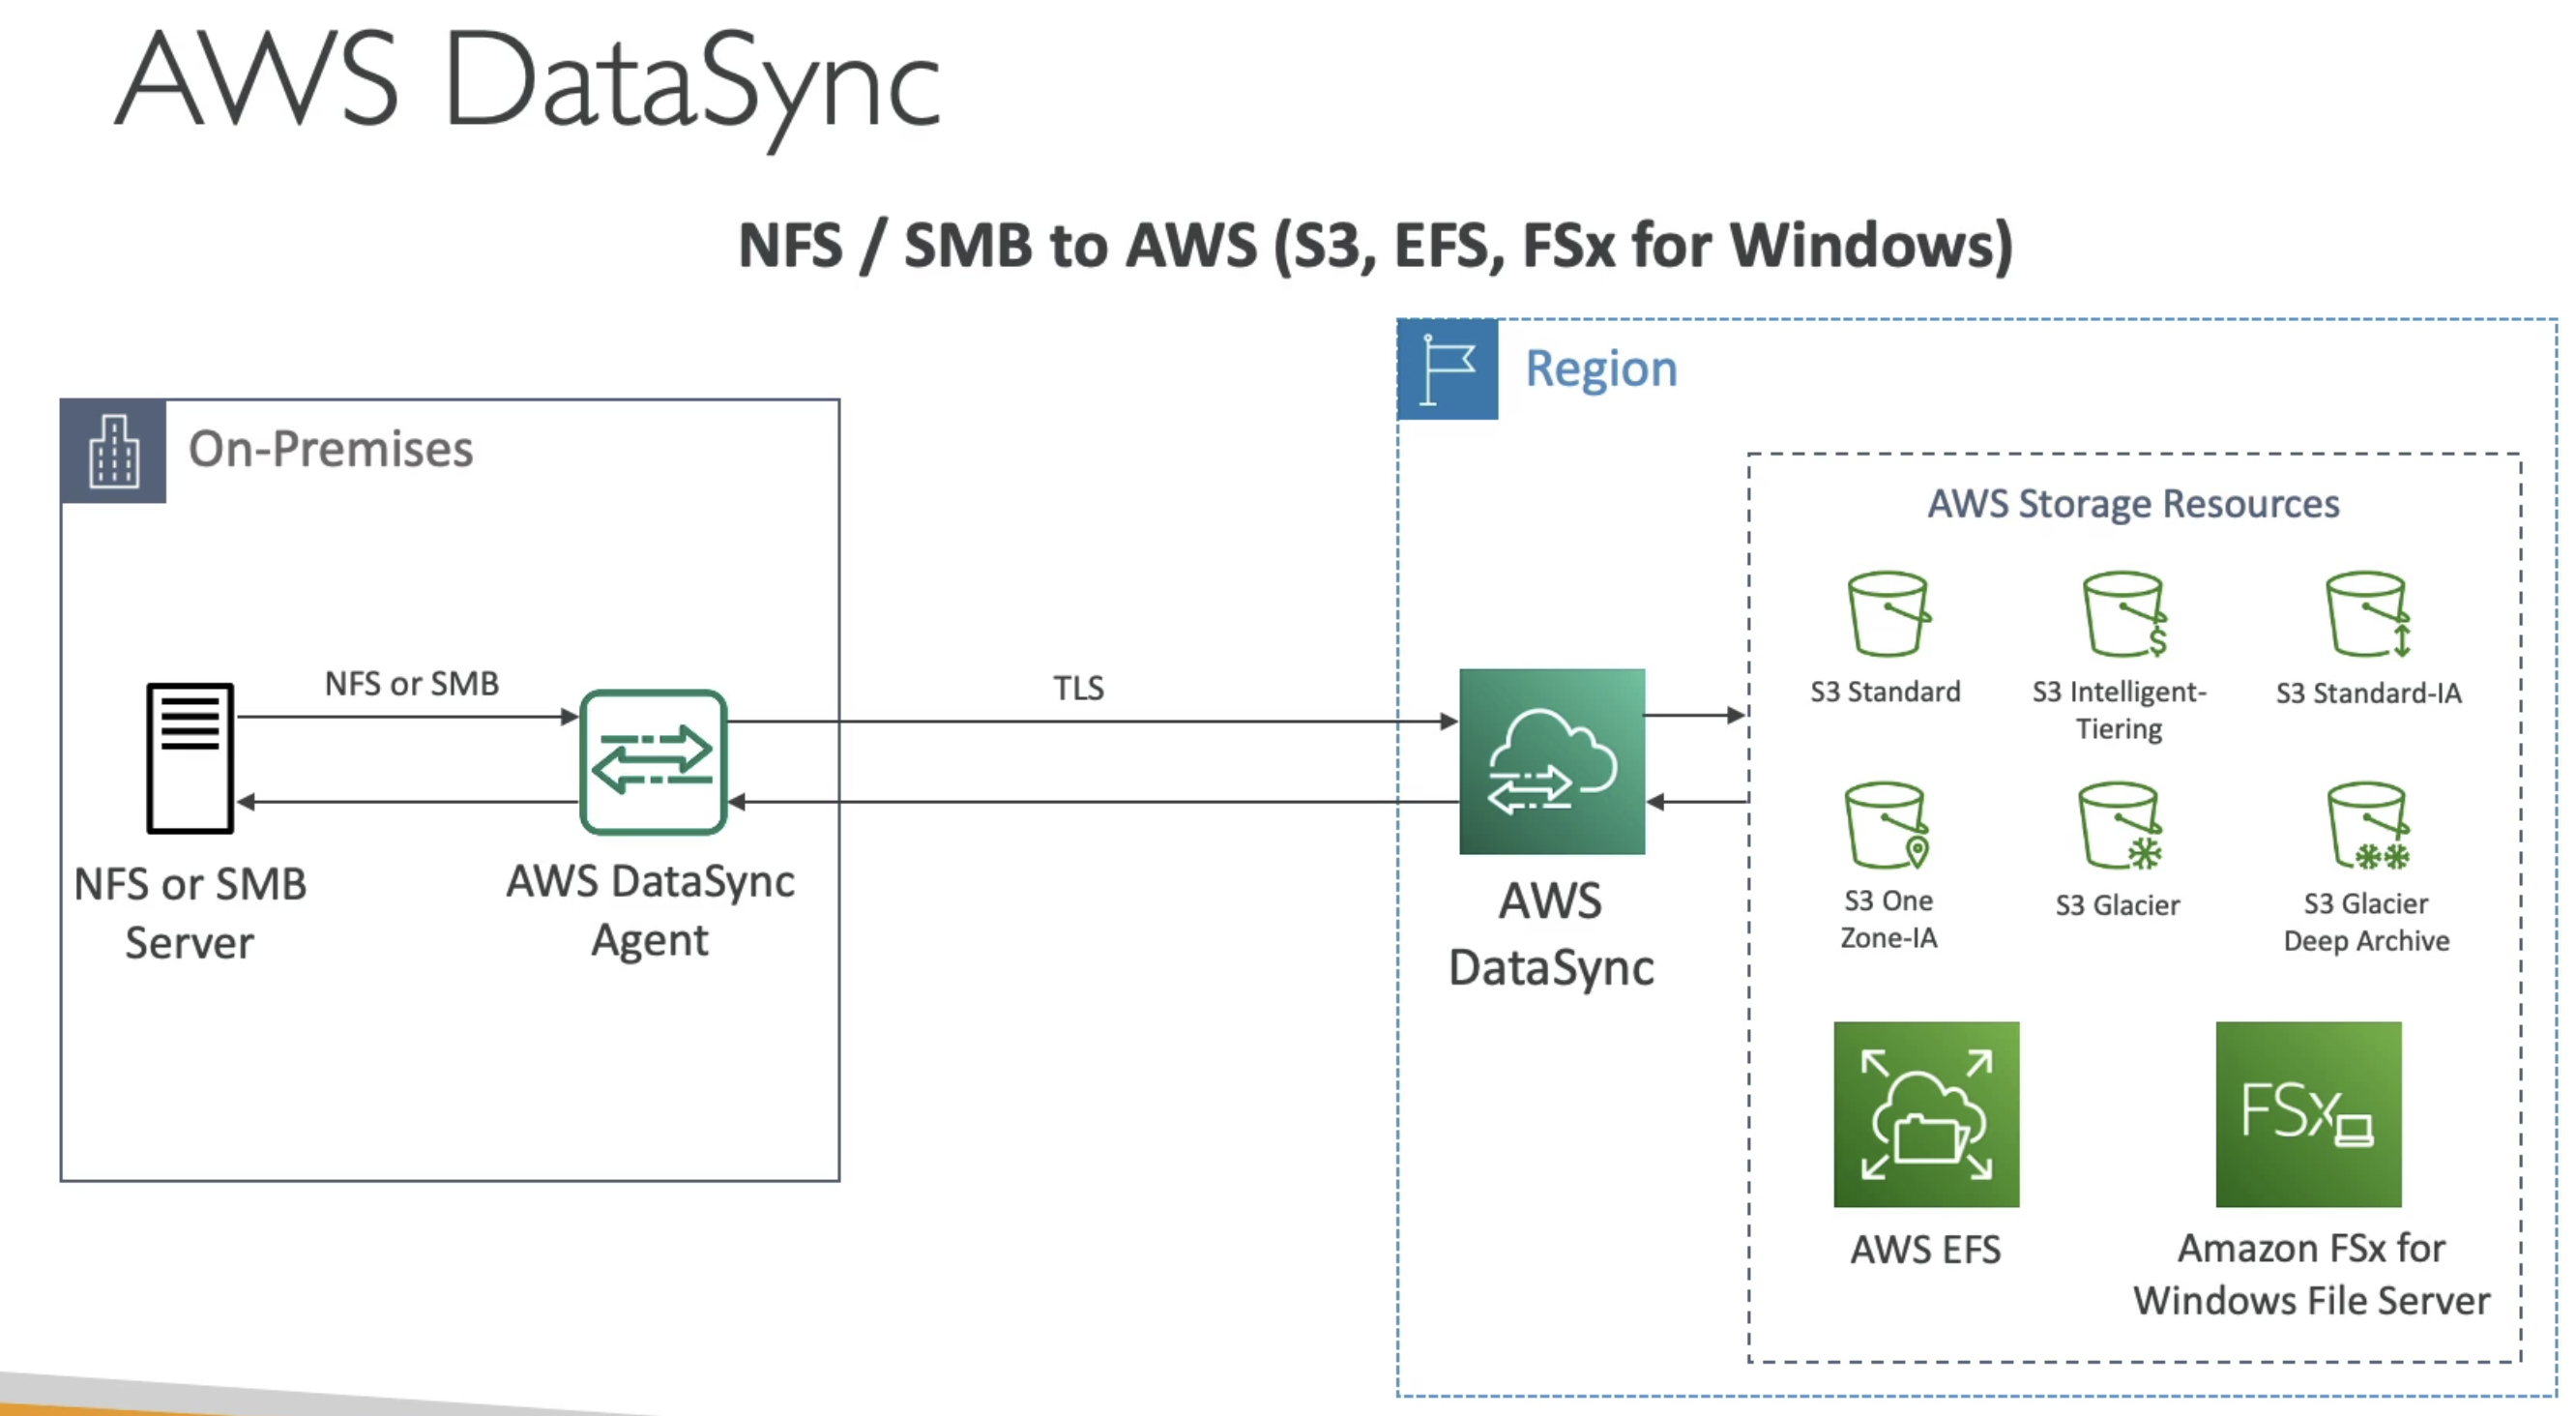The height and width of the screenshot is (1416, 2576).
Task: Click the 'AWS EFS' label
Action: pyautogui.click(x=1925, y=1250)
